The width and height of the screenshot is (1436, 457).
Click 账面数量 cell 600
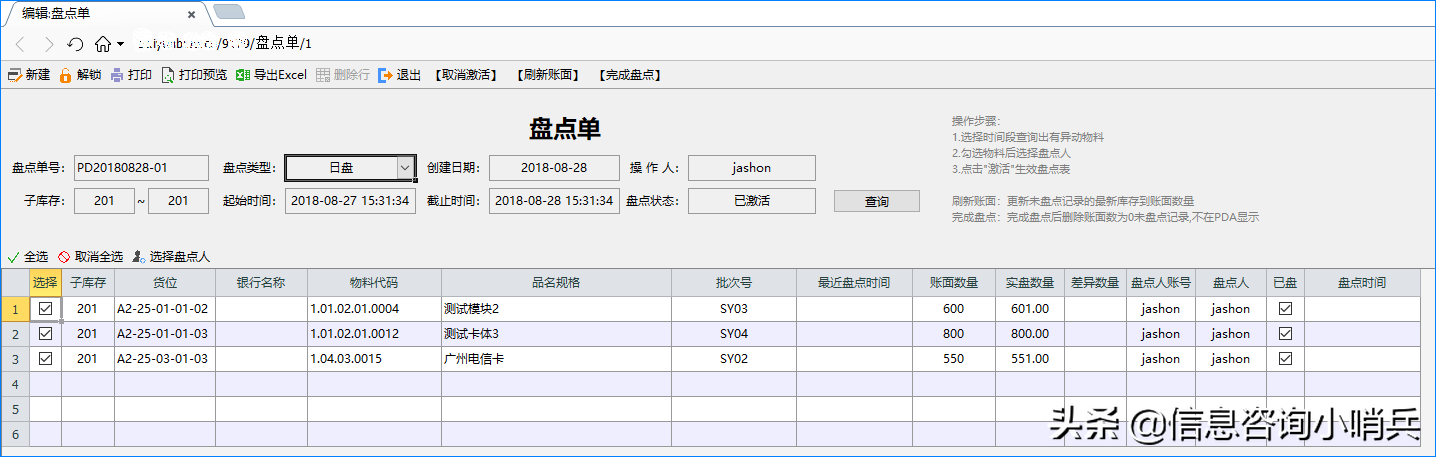coord(953,309)
